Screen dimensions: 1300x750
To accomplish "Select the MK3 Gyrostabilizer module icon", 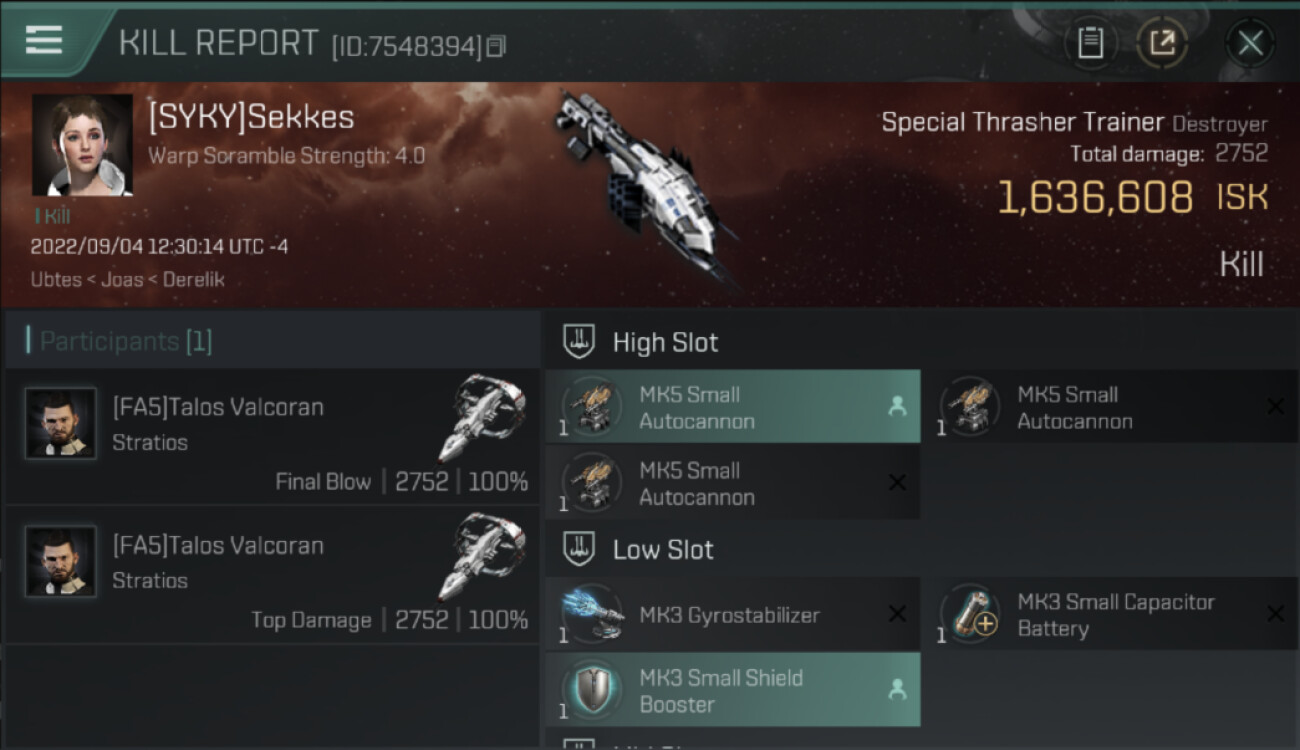I will click(593, 614).
